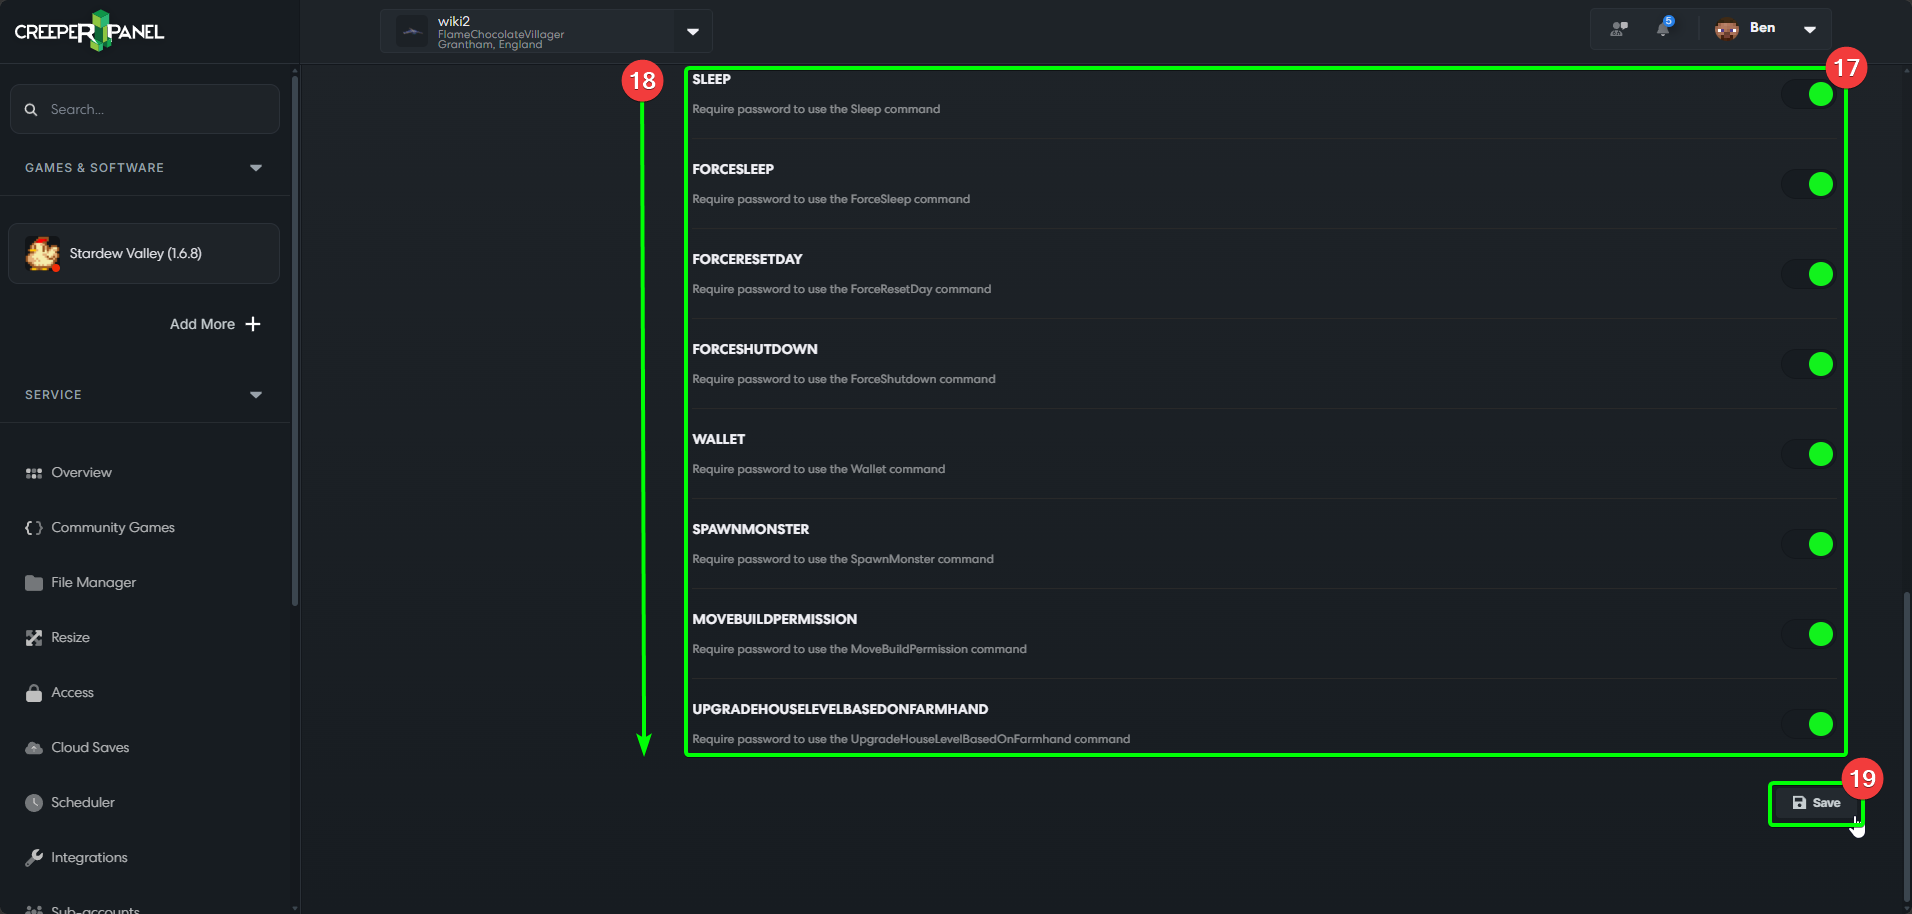The width and height of the screenshot is (1912, 914).
Task: Click the Scheduler clock icon
Action: 34,803
